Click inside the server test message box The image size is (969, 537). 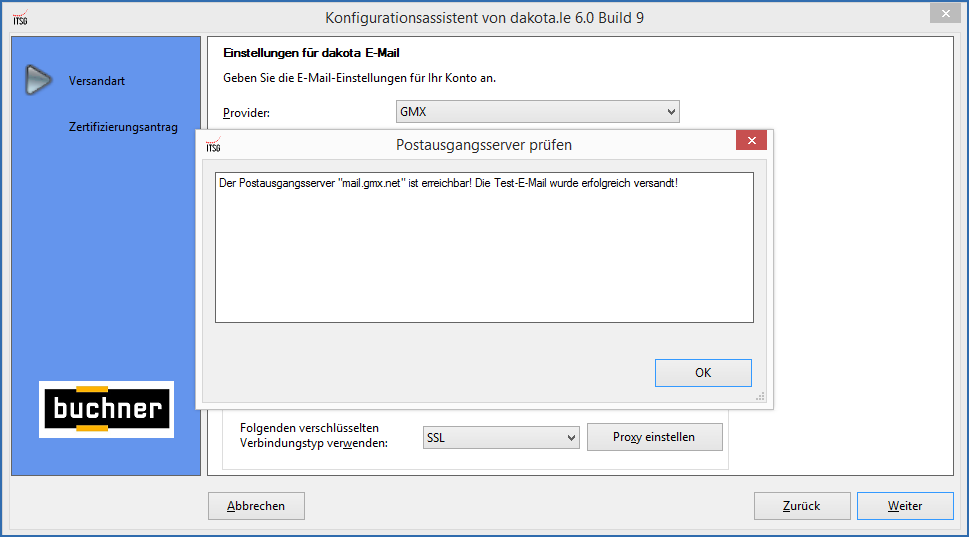click(x=484, y=248)
